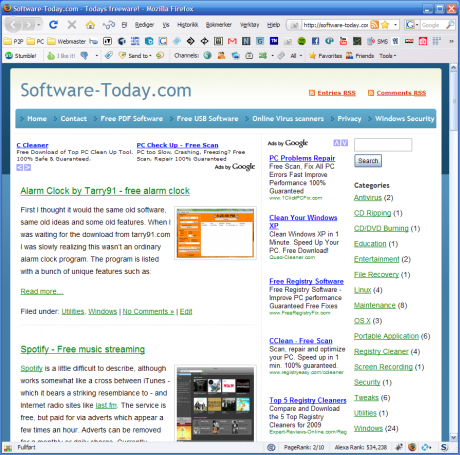Stop loading with the X toolbar icon
460x455 pixels.
coord(72,24)
